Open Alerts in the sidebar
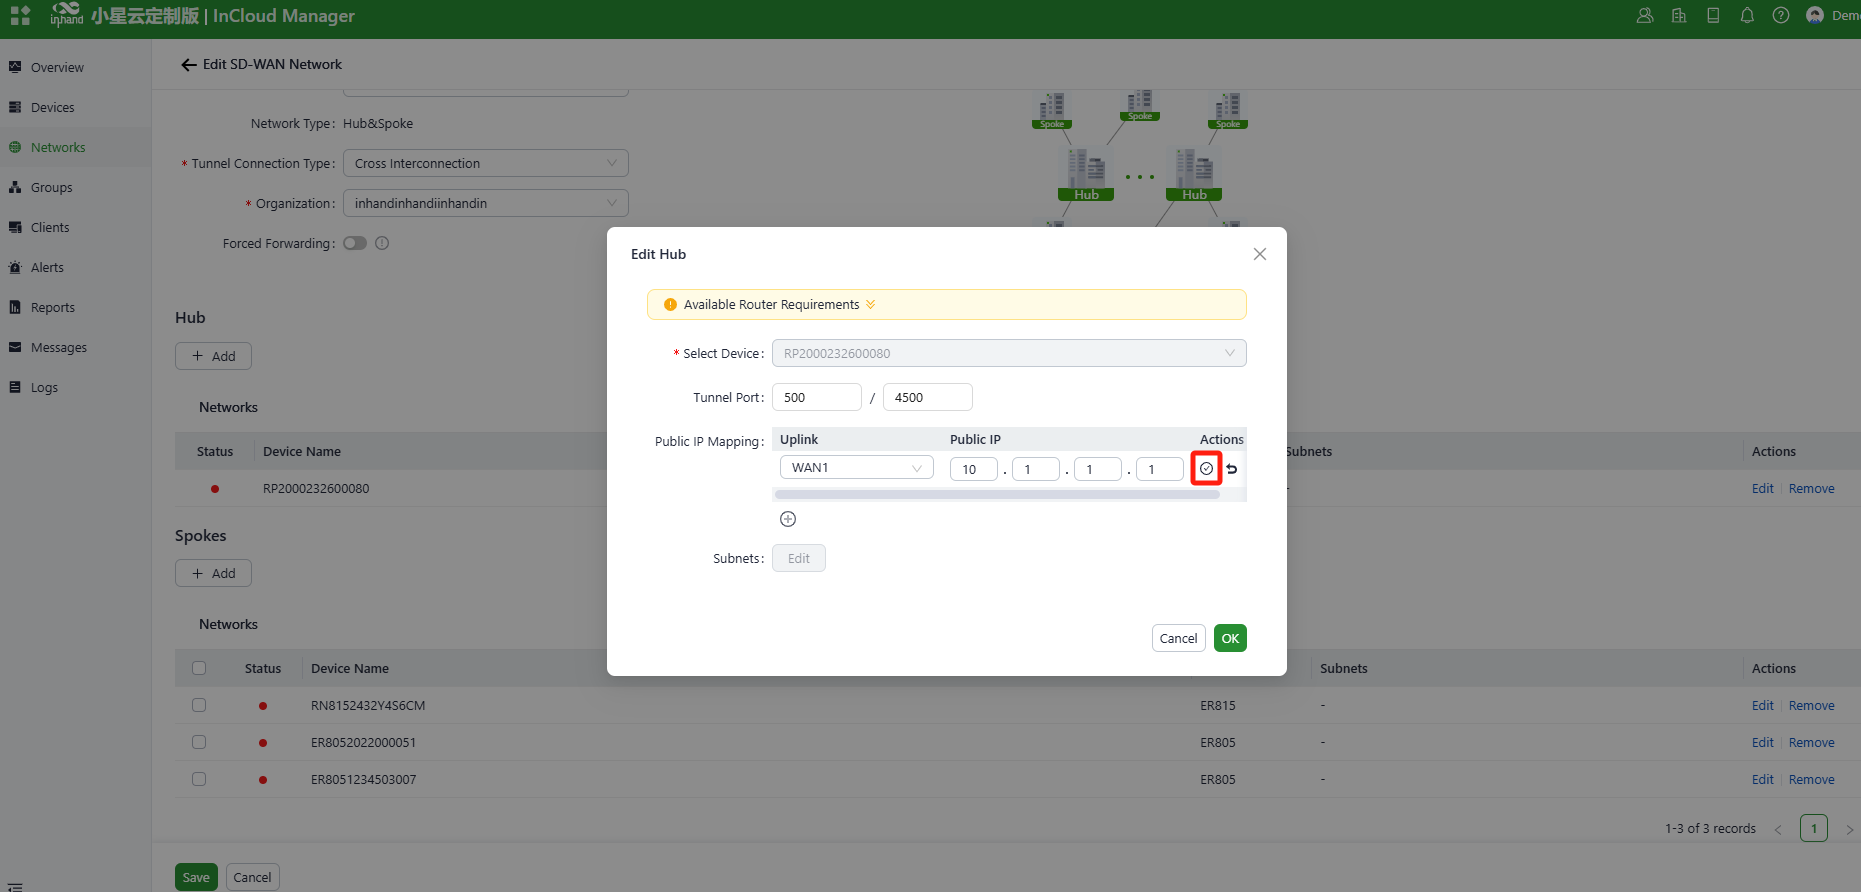The height and width of the screenshot is (892, 1861). click(x=47, y=268)
